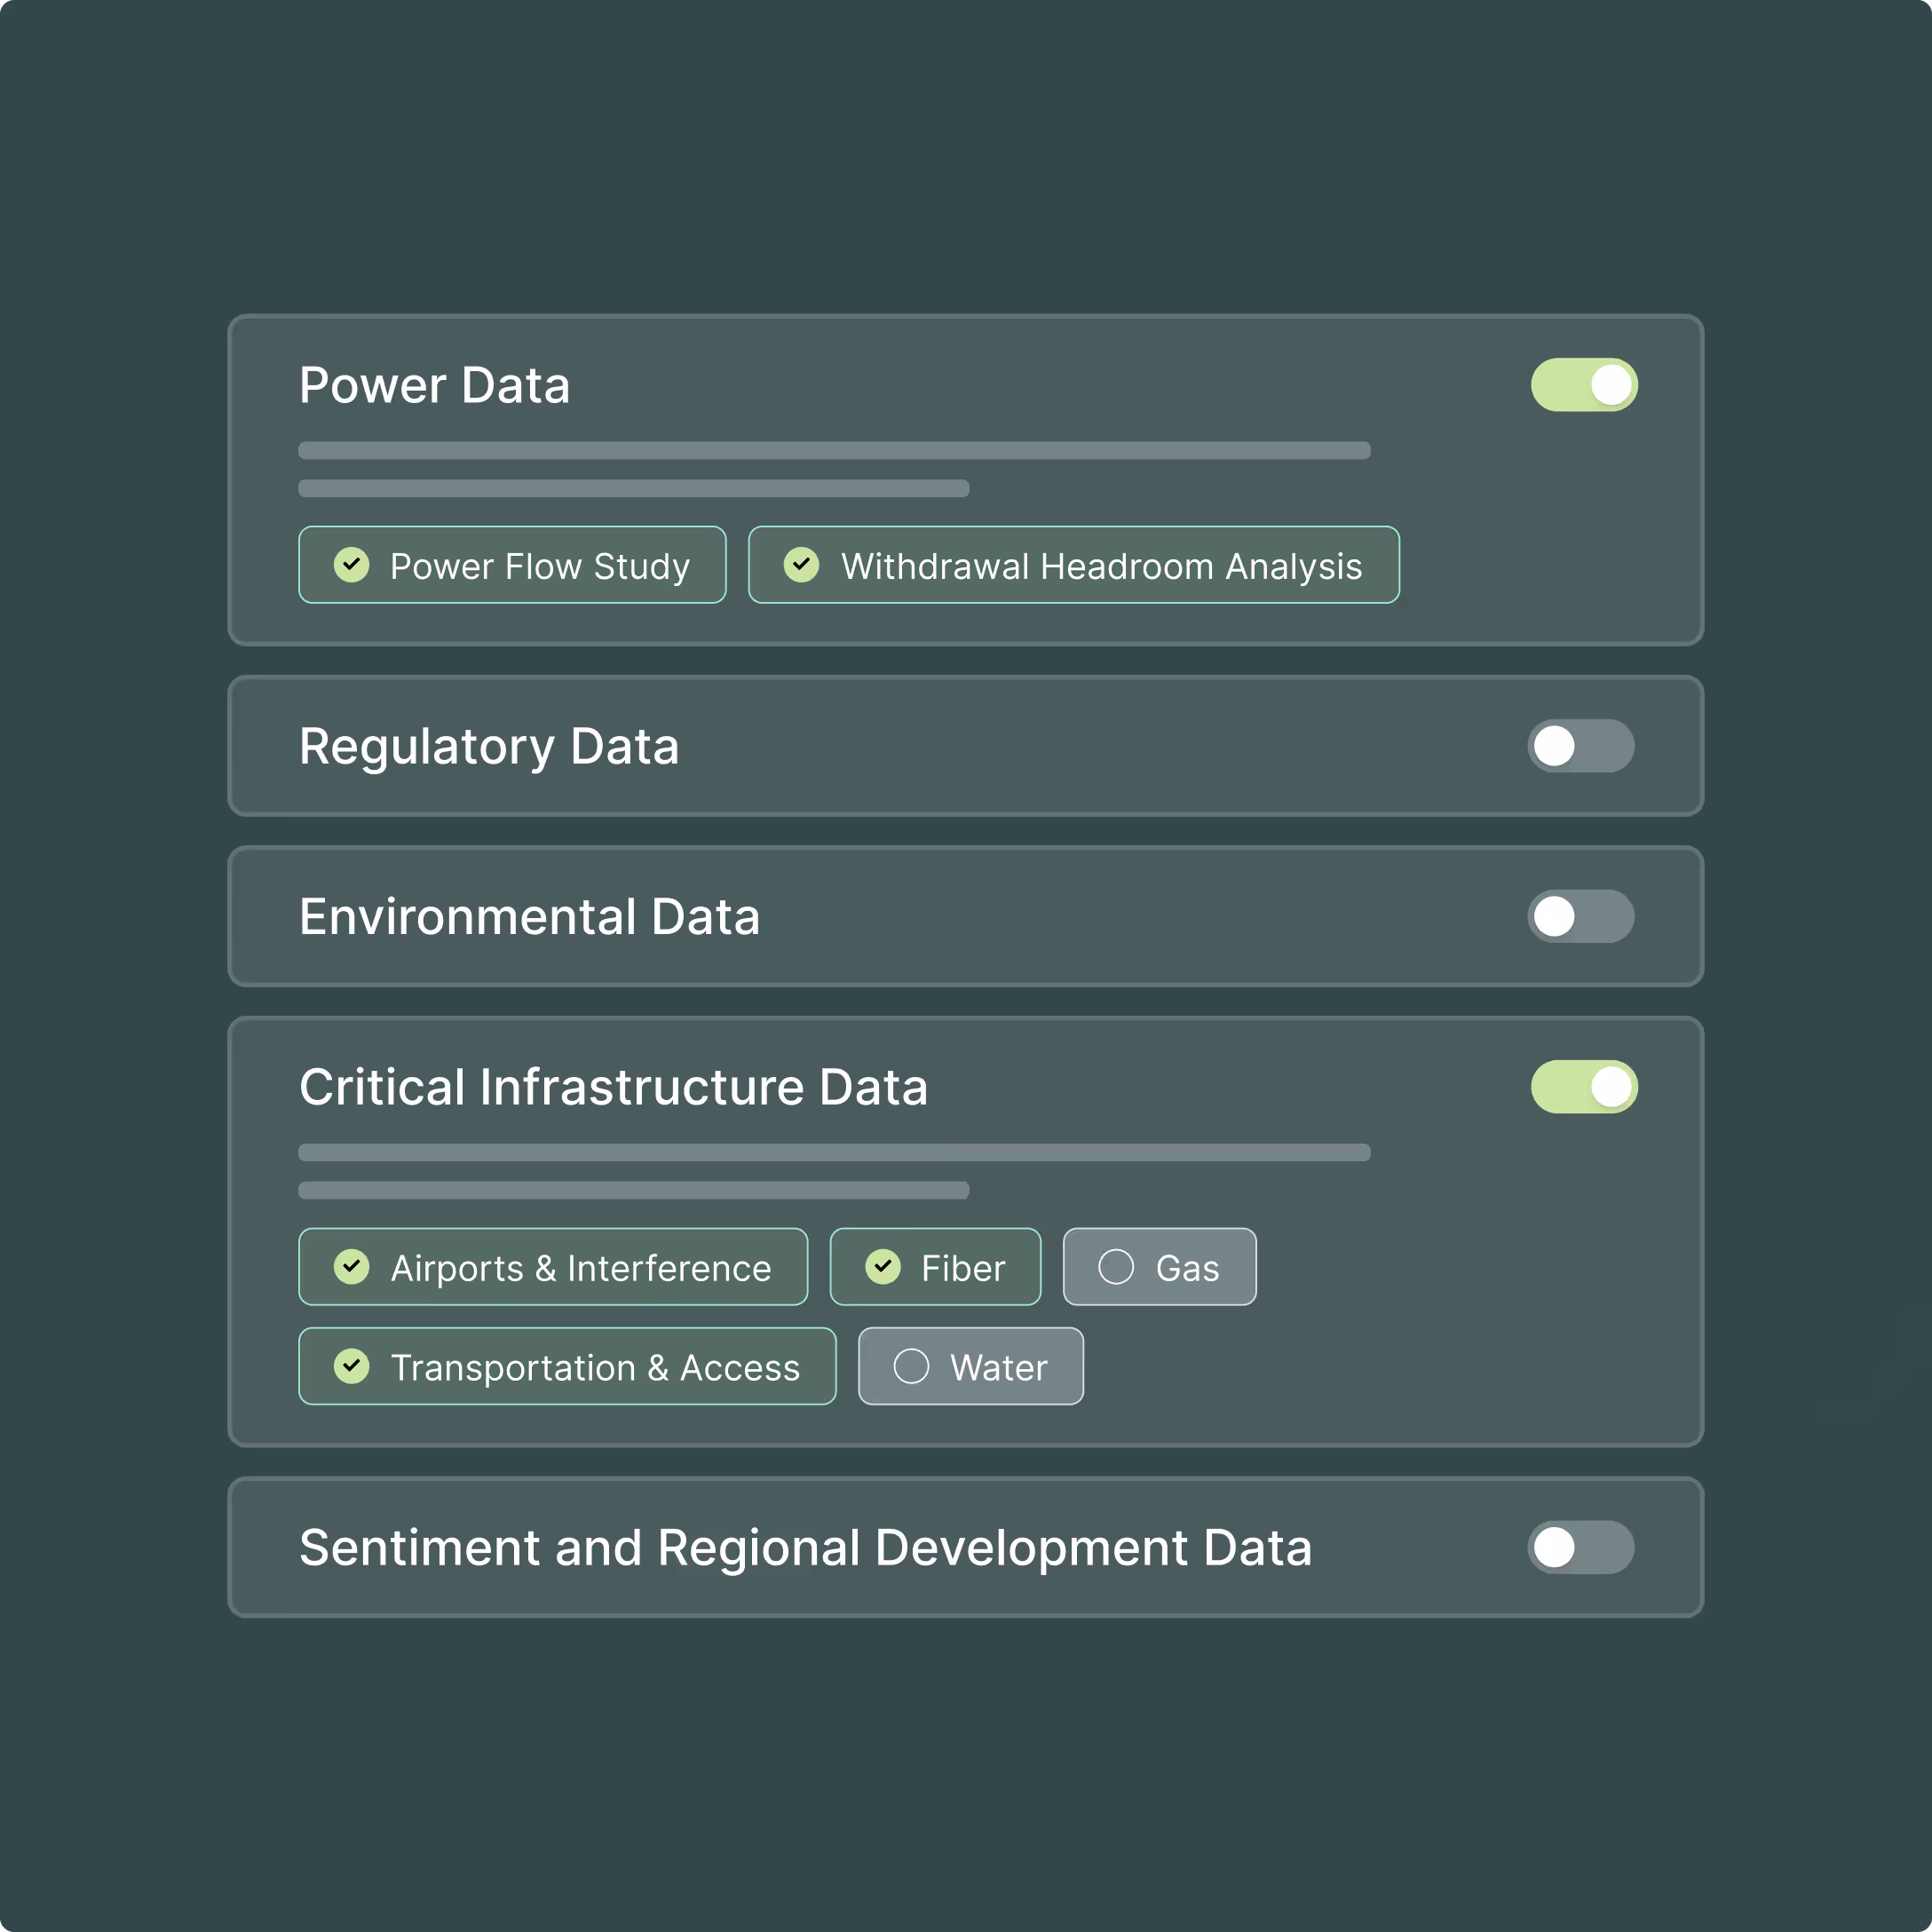
Task: Expand Sentiment and Regional Development Data heading
Action: coord(805,1548)
